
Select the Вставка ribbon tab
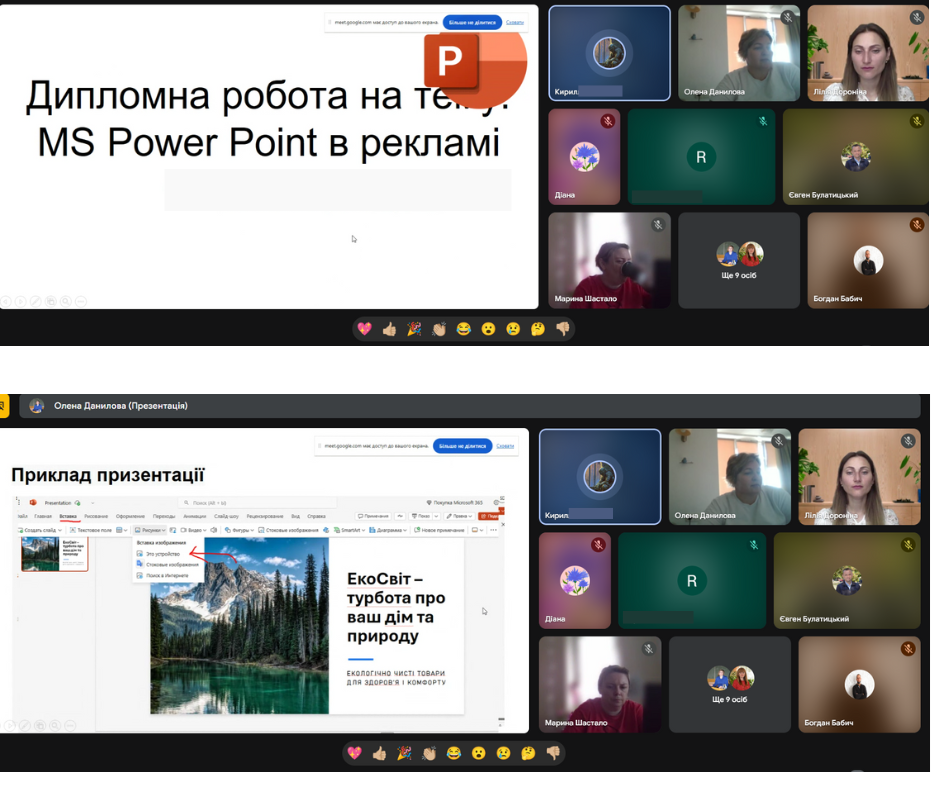(68, 516)
